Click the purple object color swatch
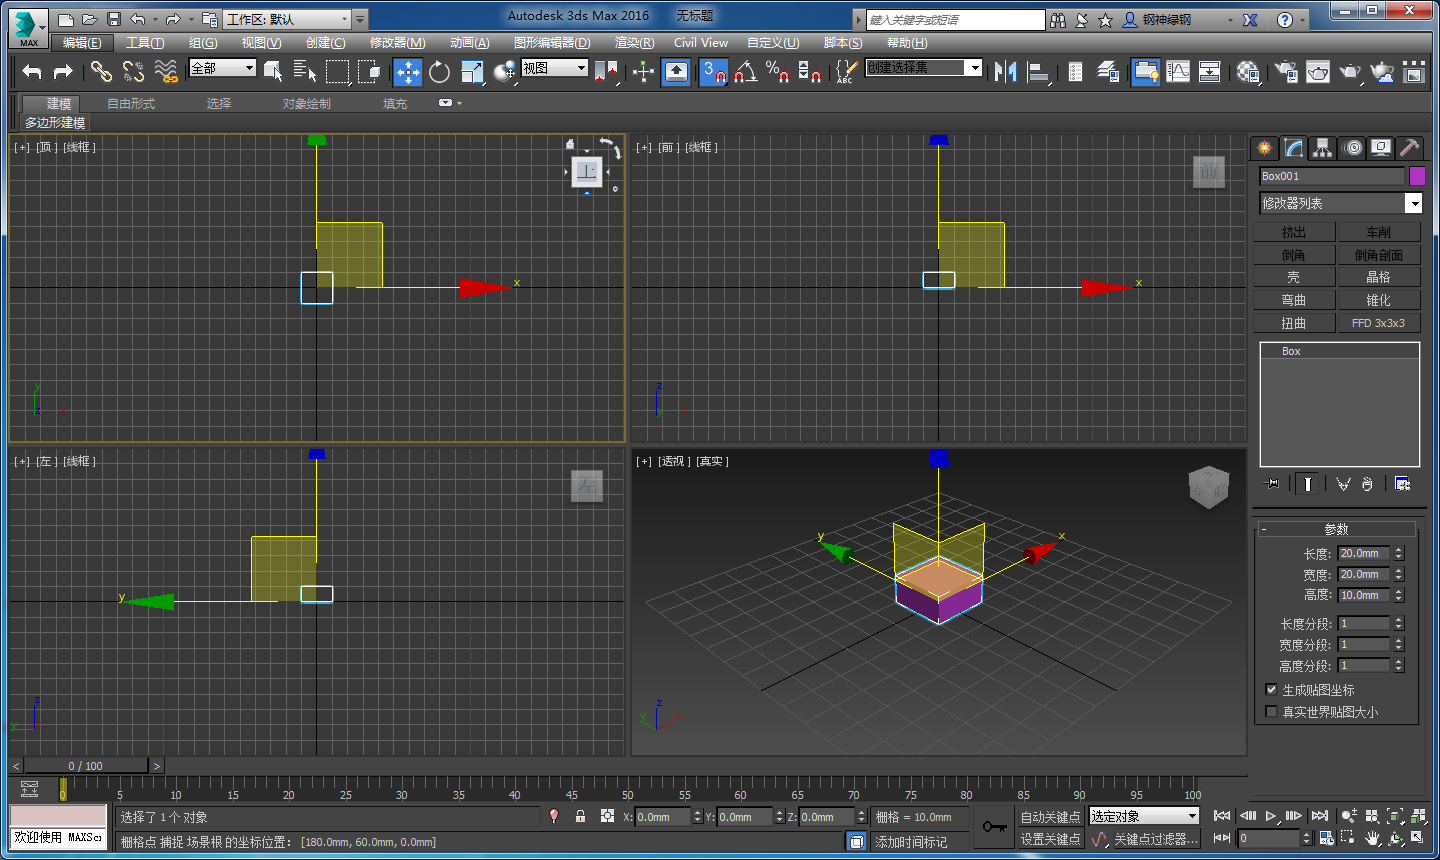The width and height of the screenshot is (1440, 860). pyautogui.click(x=1417, y=176)
